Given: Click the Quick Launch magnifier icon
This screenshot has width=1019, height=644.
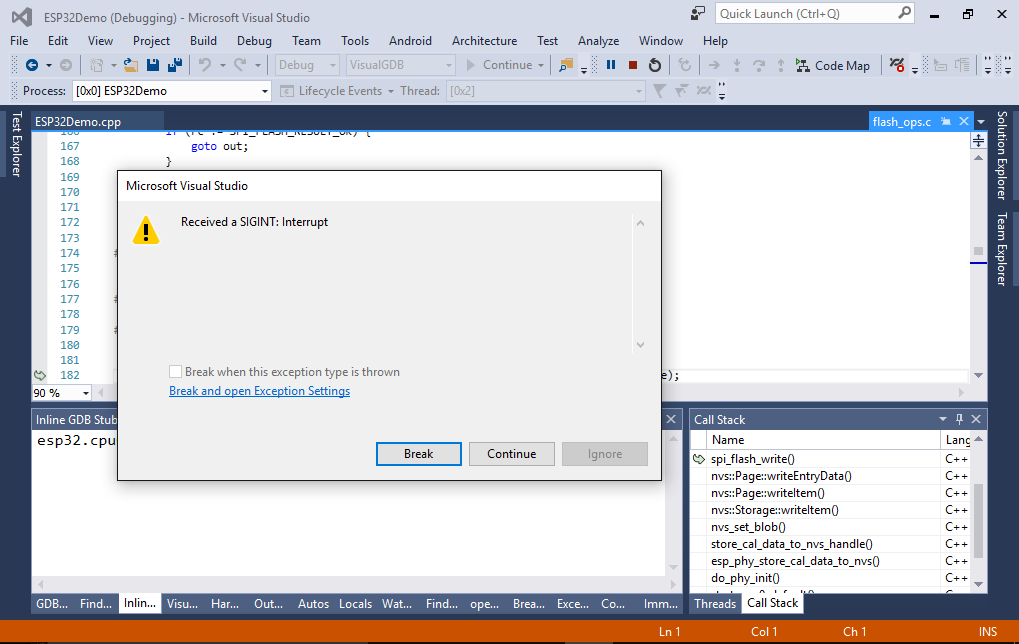Looking at the screenshot, I should click(904, 13).
